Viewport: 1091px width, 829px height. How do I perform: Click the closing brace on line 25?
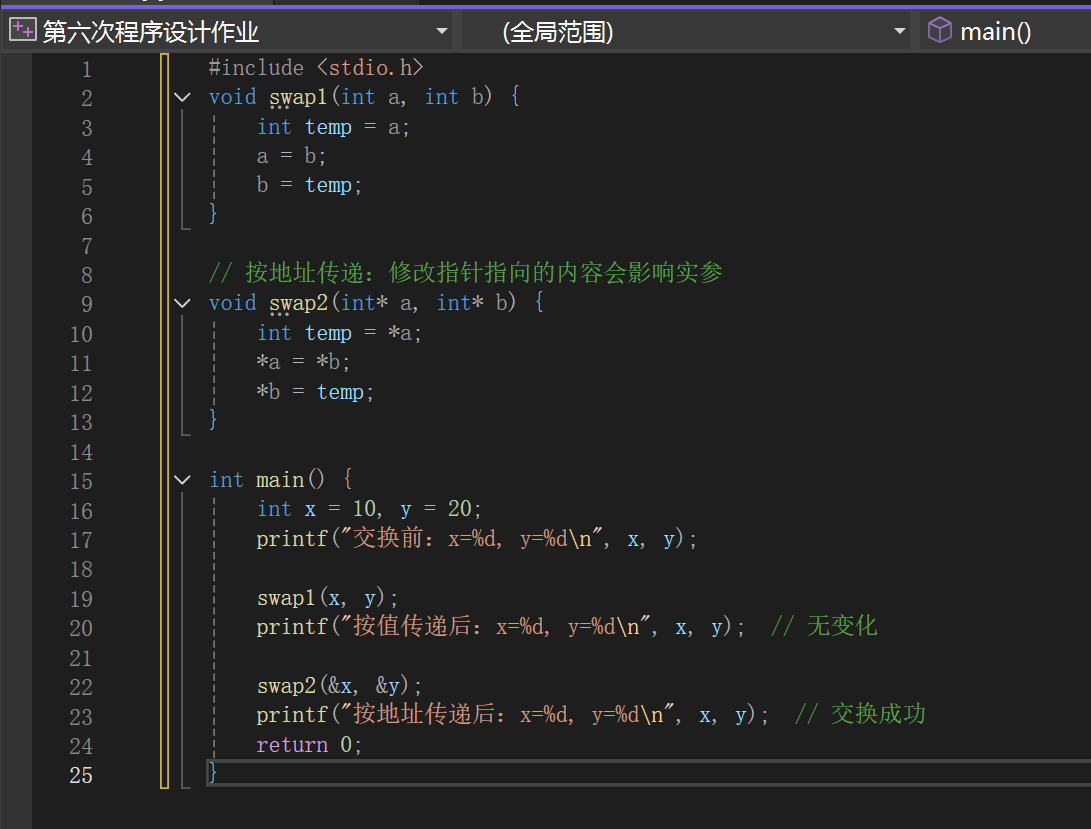tap(213, 773)
